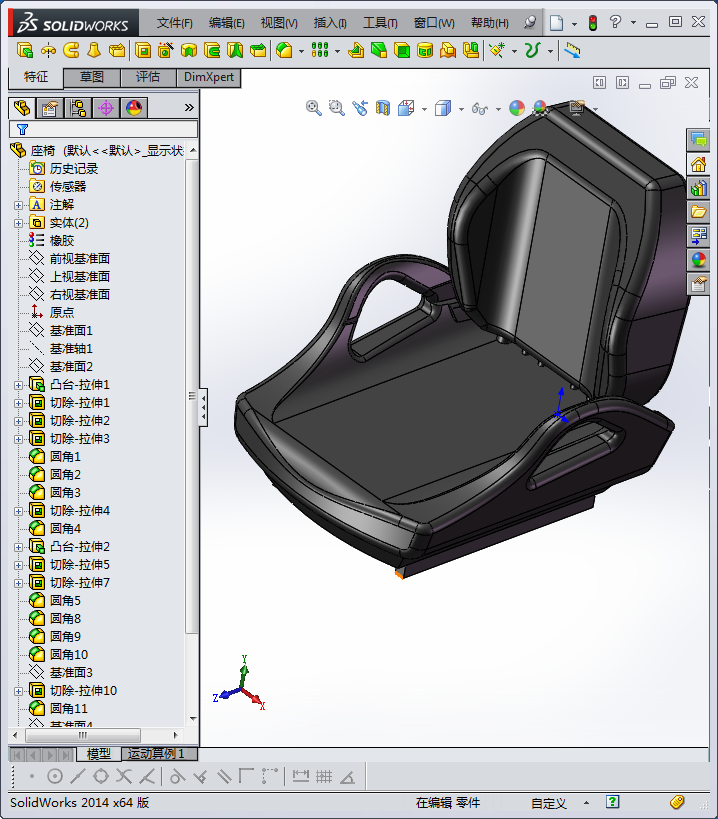Open the View Orientation dropdown arrow
Screen dimensions: 718x819
click(424, 109)
